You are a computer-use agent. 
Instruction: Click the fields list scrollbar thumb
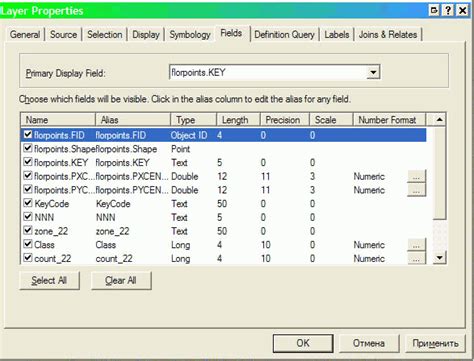[x=440, y=173]
